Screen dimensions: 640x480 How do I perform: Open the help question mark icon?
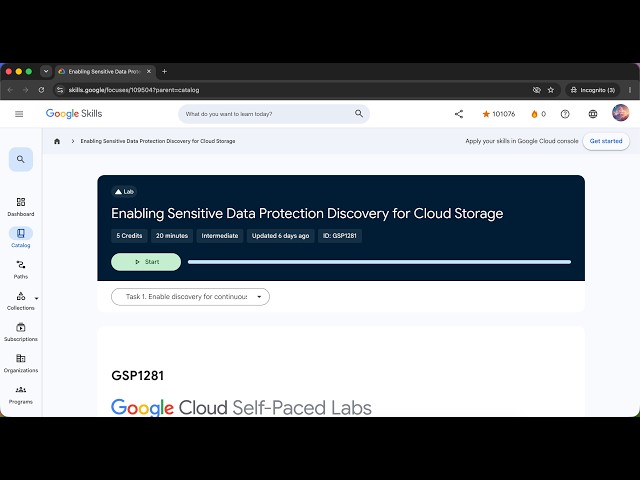[565, 114]
